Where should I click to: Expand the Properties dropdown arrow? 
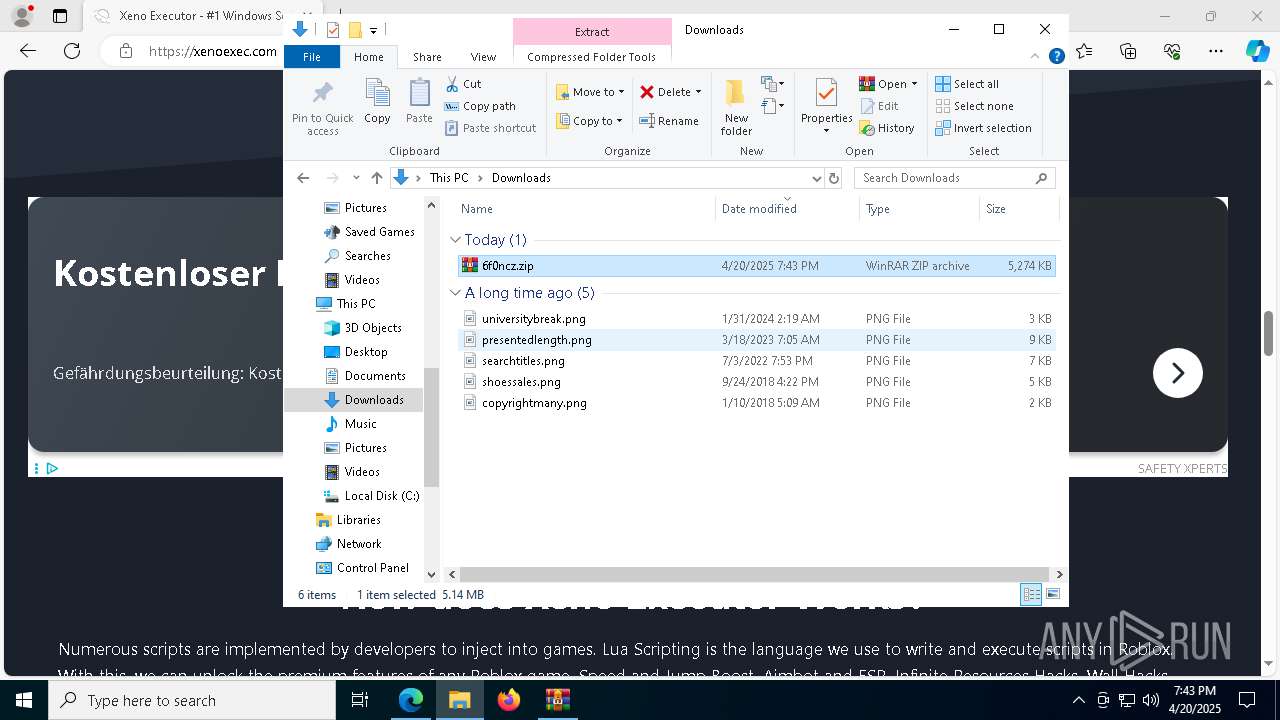tap(826, 131)
